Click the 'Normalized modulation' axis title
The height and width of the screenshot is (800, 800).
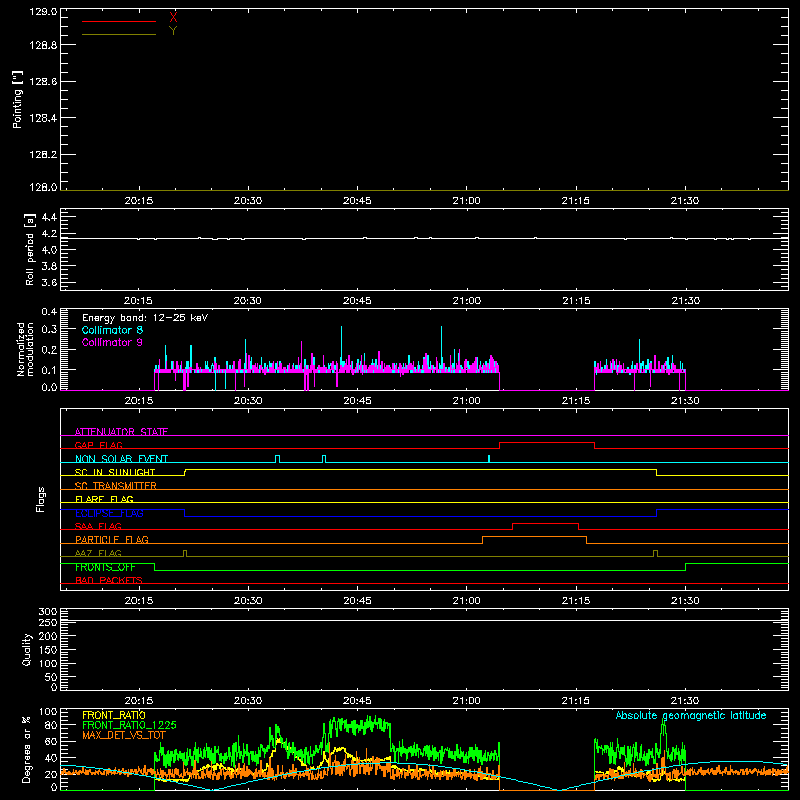[x=25, y=349]
